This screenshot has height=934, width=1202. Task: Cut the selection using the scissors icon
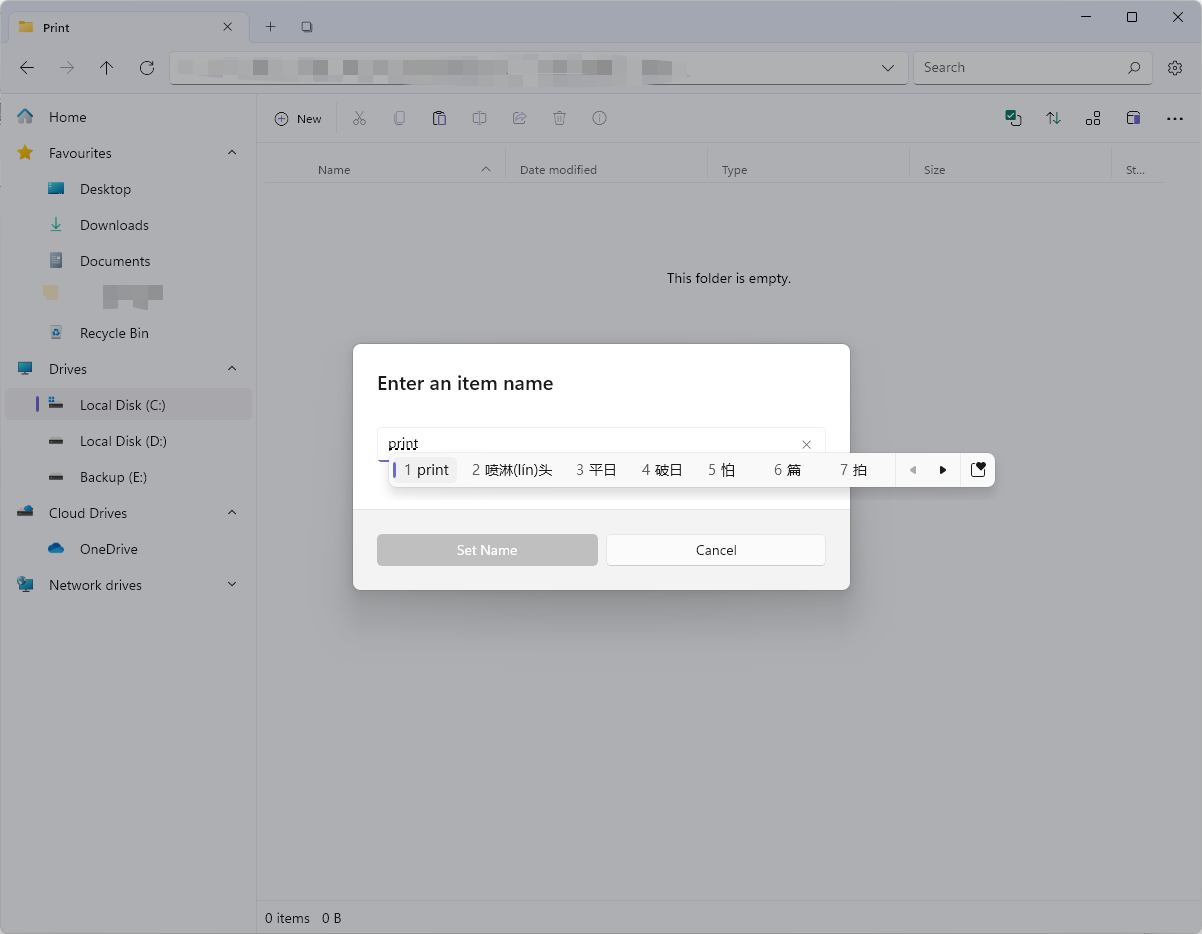click(x=360, y=118)
